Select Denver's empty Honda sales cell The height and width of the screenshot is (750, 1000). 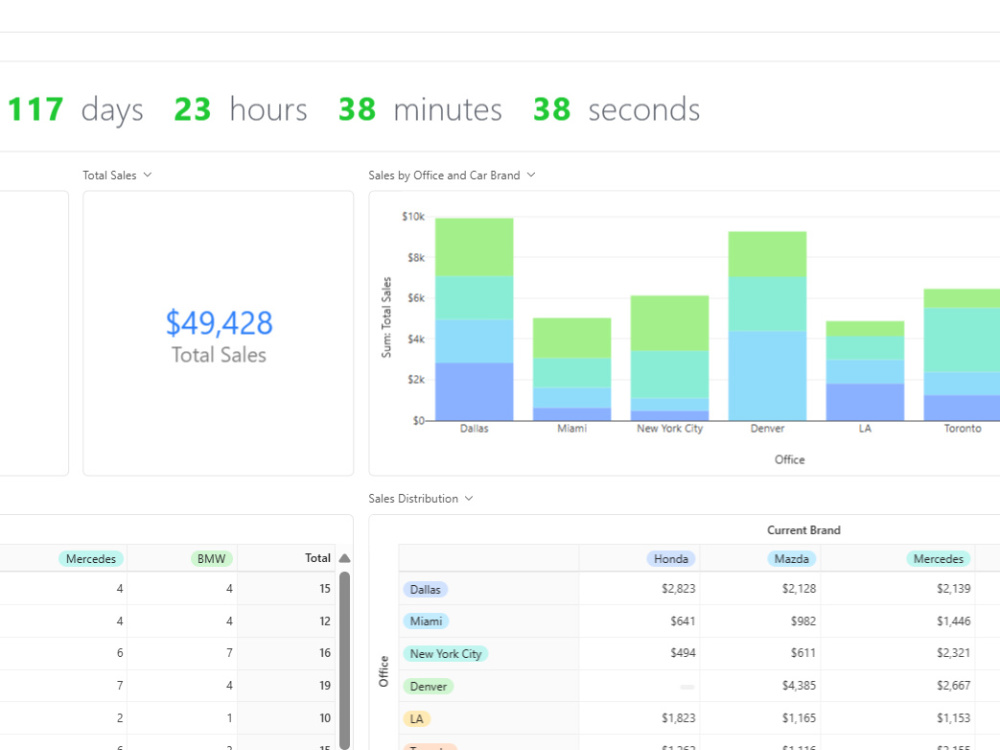point(686,686)
